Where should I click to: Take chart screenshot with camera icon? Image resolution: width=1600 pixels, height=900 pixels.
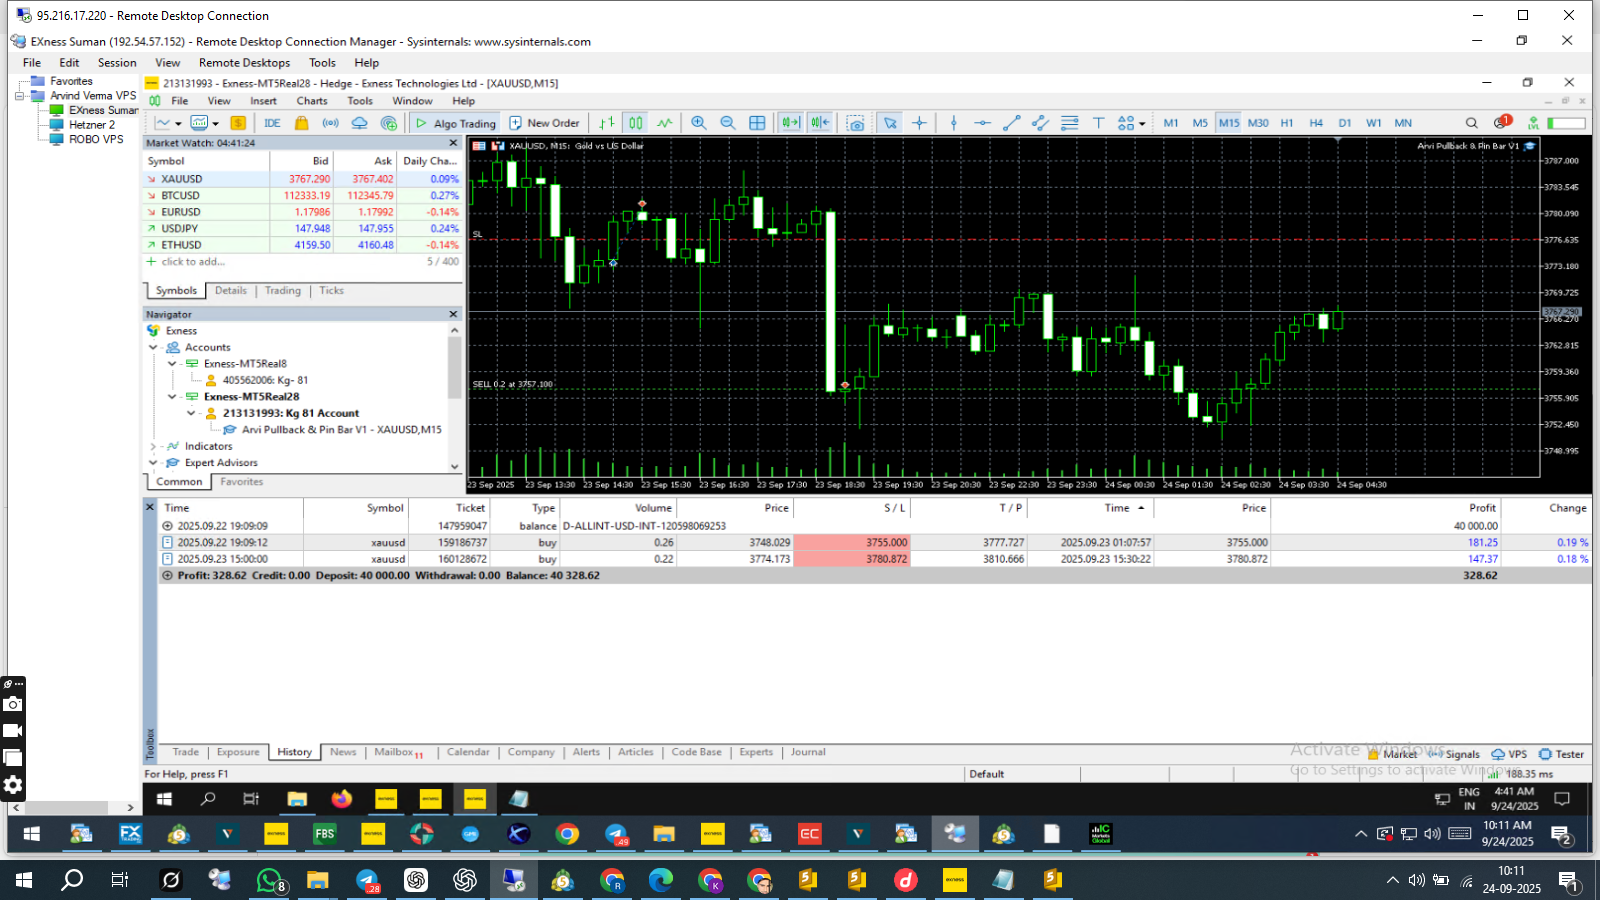click(x=855, y=123)
